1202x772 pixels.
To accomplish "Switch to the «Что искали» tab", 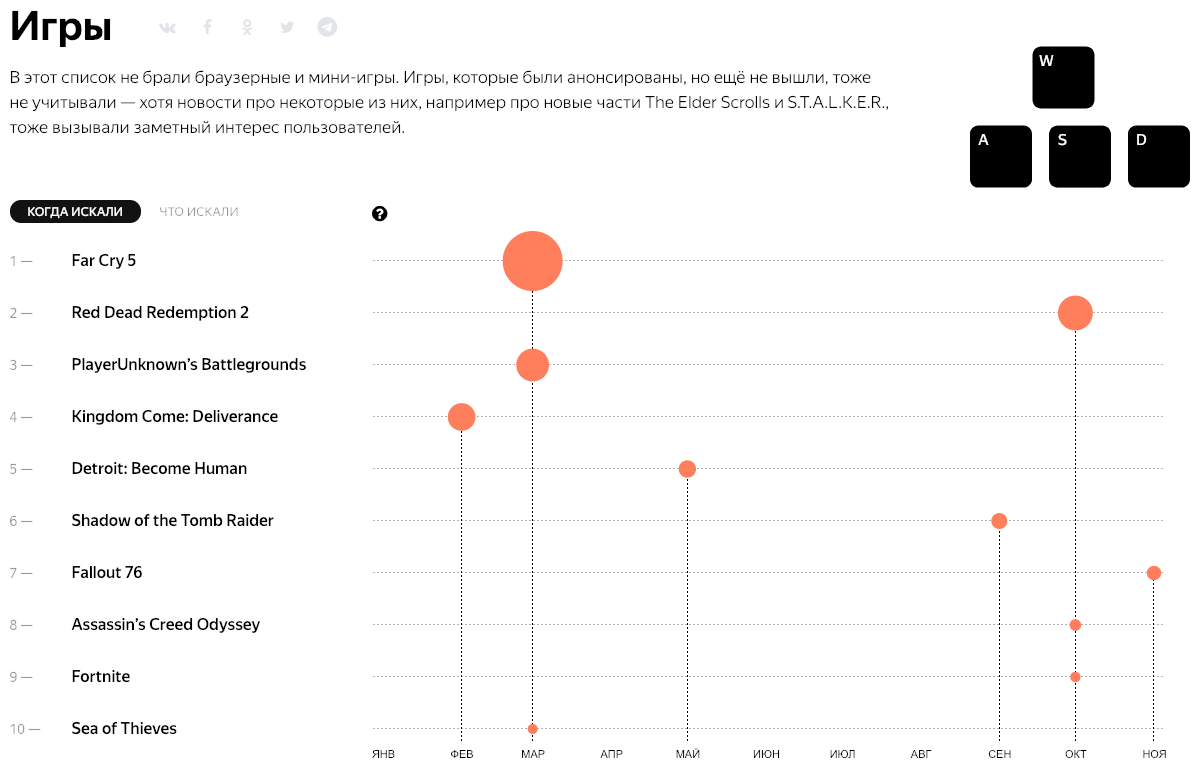I will (x=199, y=212).
